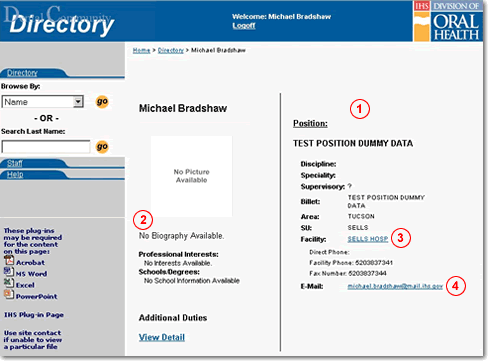The width and height of the screenshot is (488, 361).
Task: Select the Michael Bradshaw name heading
Action: (x=183, y=108)
